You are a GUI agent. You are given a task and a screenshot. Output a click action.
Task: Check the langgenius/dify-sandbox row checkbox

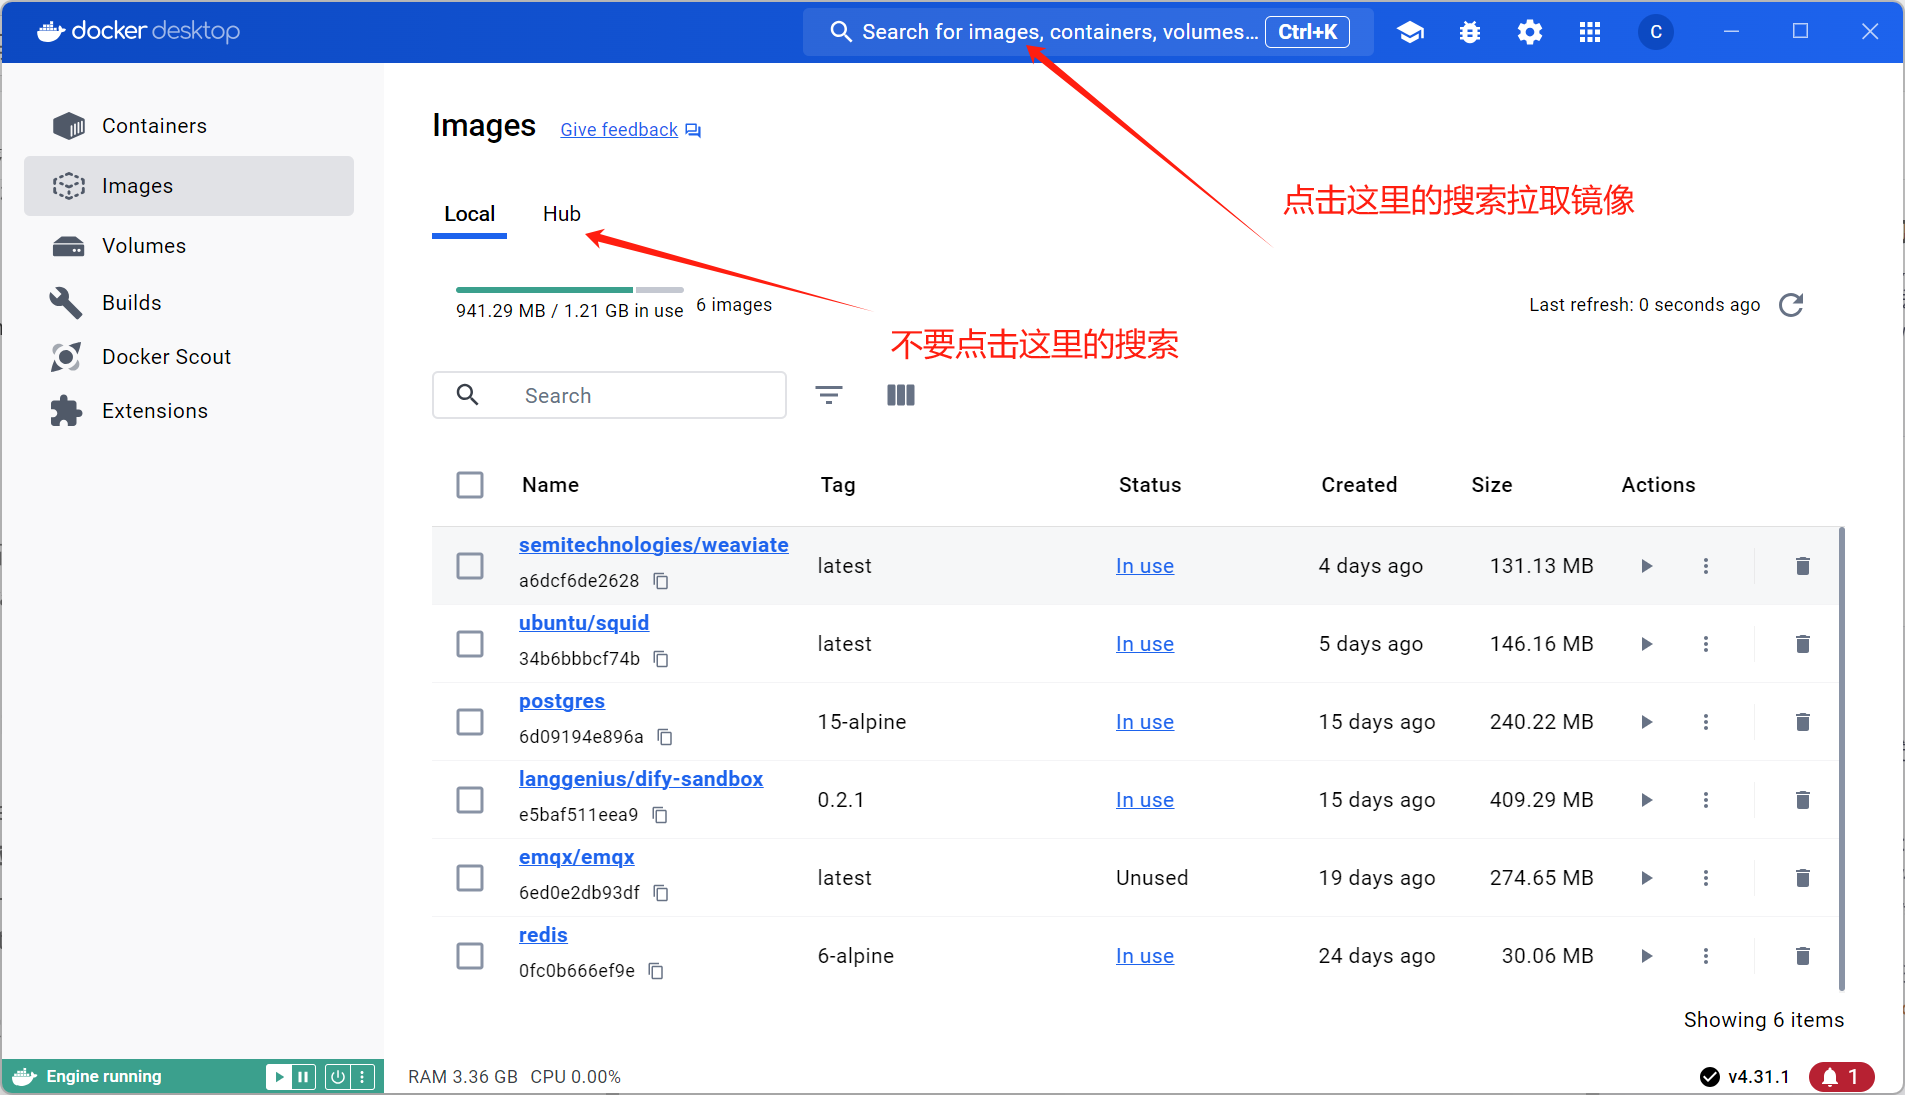470,800
